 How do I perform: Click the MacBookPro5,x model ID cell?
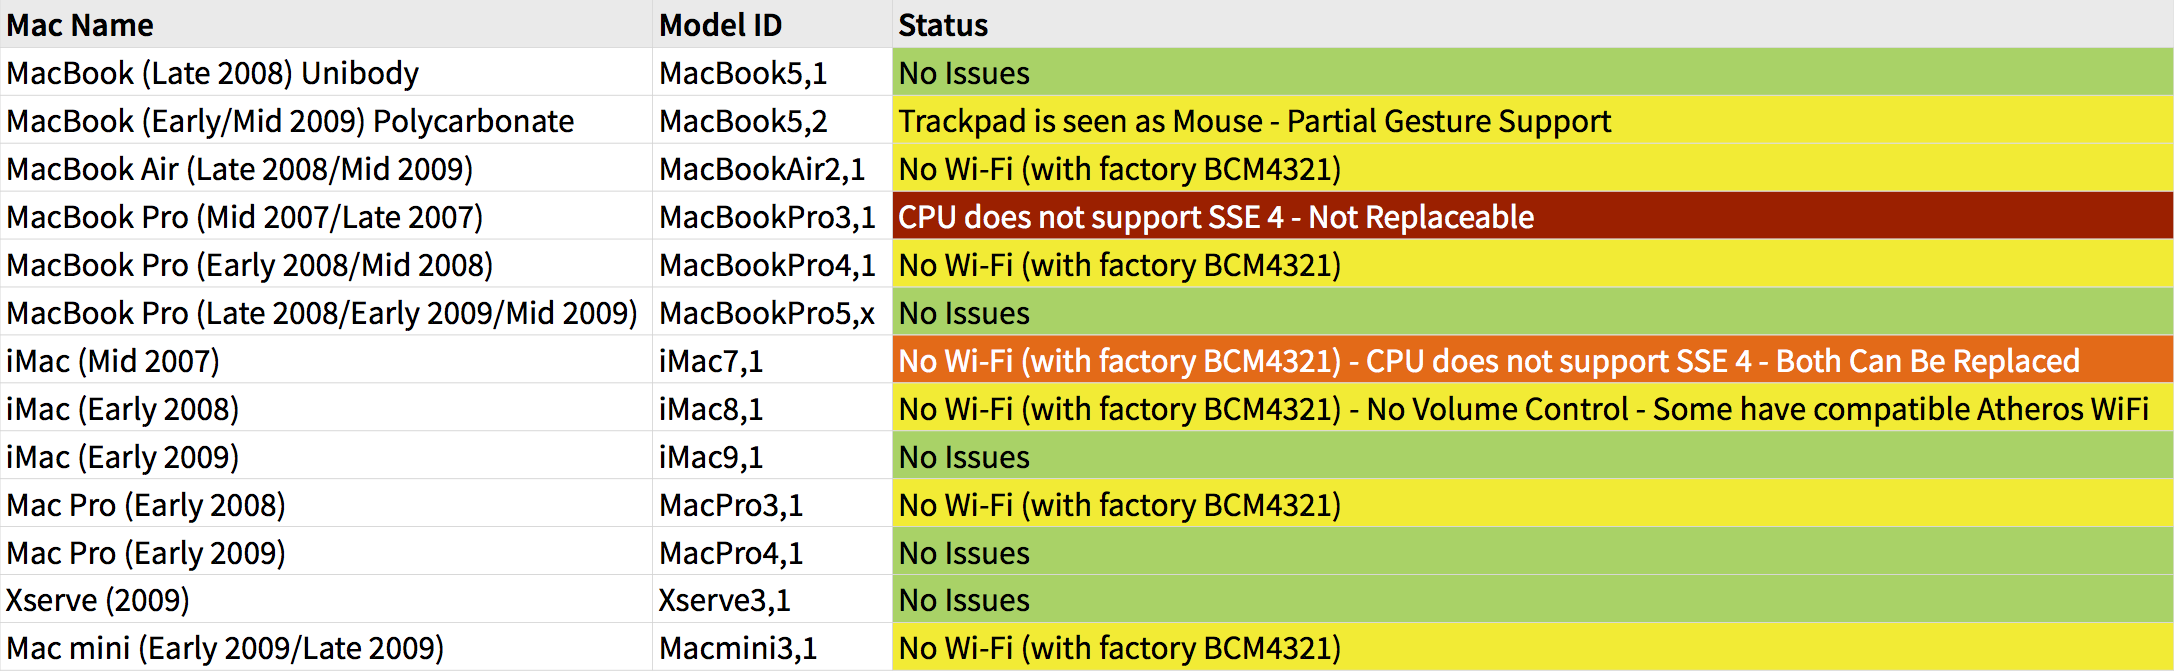click(x=767, y=313)
